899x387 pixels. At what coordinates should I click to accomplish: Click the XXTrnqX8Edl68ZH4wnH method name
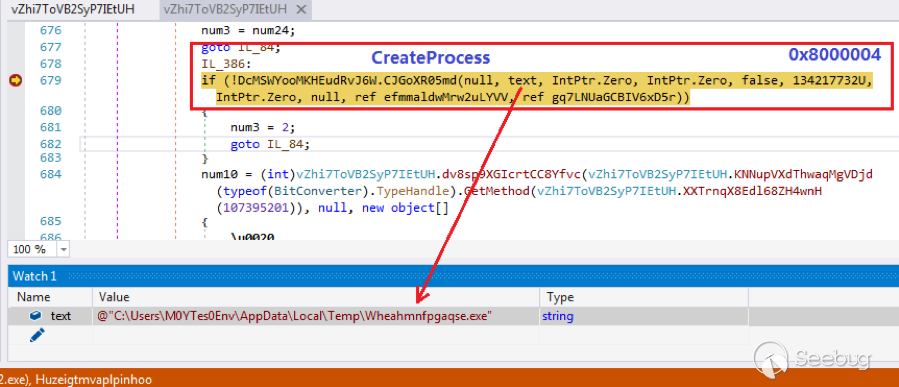click(751, 191)
